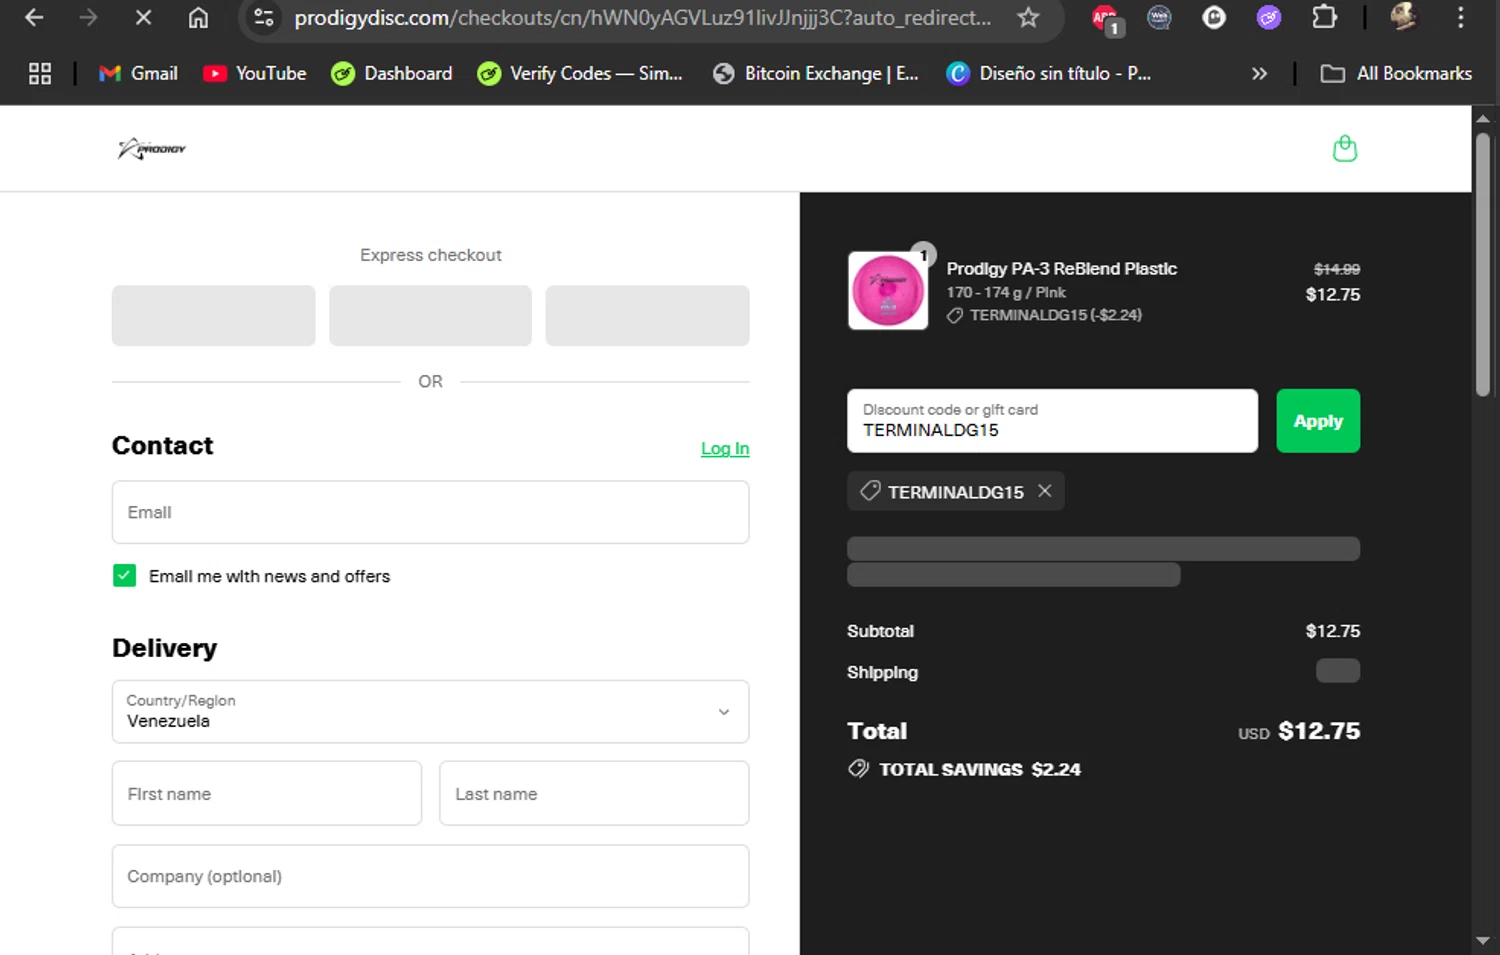
Task: Stop loading the page with the X button
Action: pos(143,18)
